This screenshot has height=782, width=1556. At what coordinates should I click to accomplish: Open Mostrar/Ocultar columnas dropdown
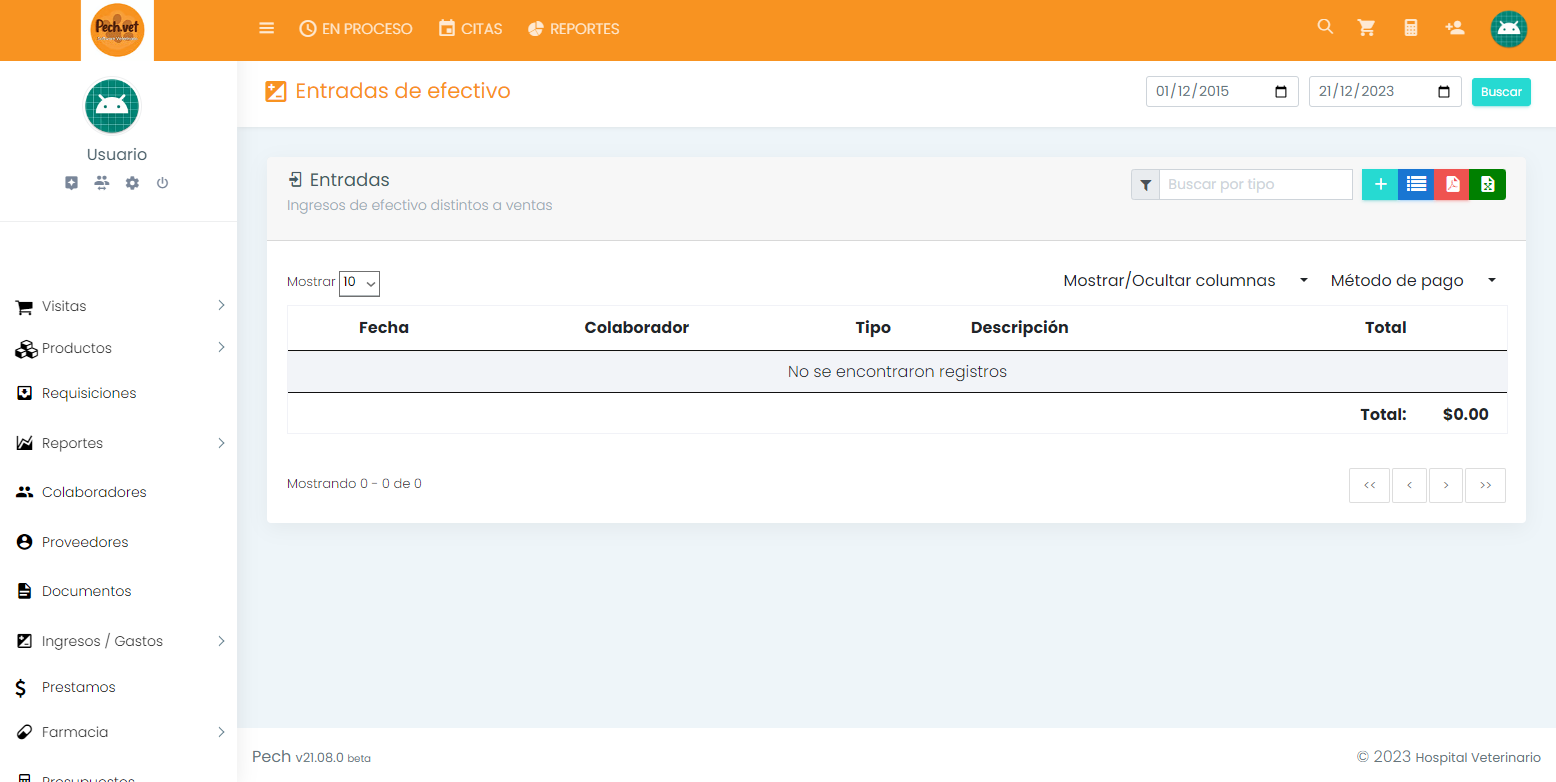[1185, 281]
